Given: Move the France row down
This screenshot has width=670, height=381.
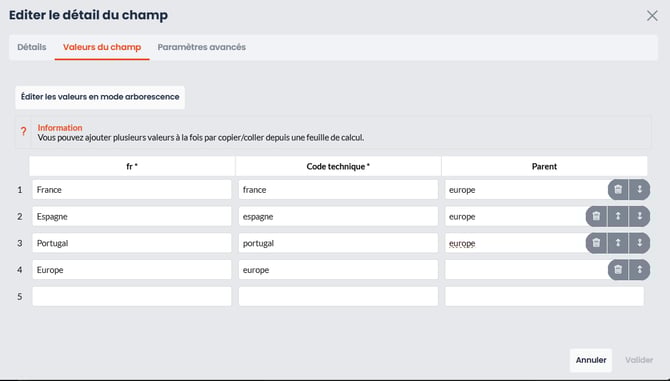Looking at the screenshot, I should (640, 189).
